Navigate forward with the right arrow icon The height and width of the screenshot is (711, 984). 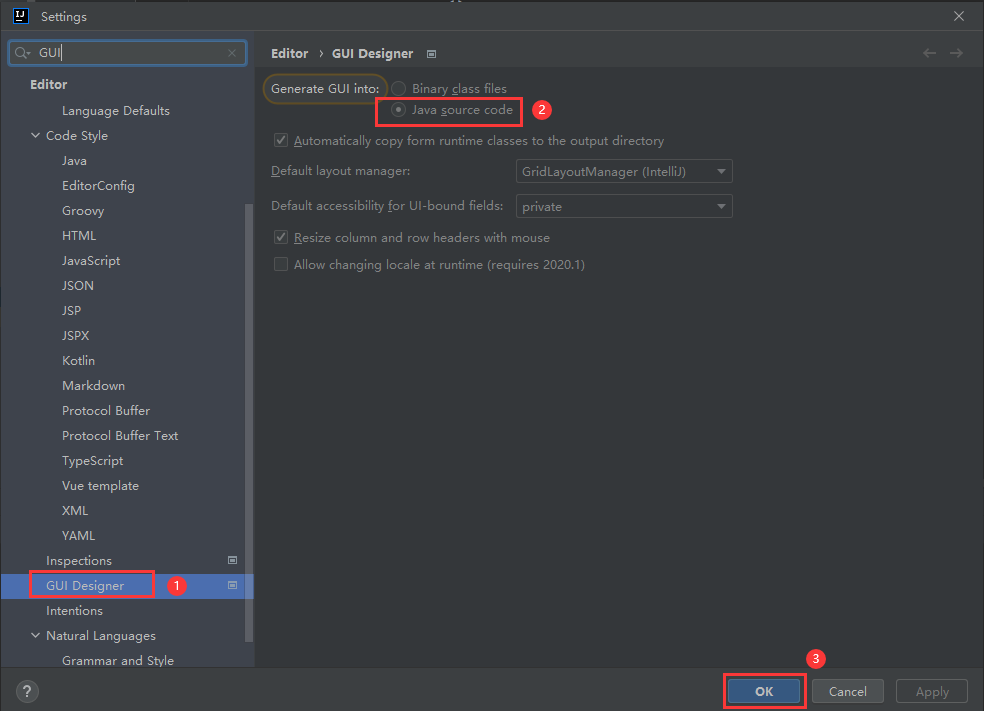point(956,53)
